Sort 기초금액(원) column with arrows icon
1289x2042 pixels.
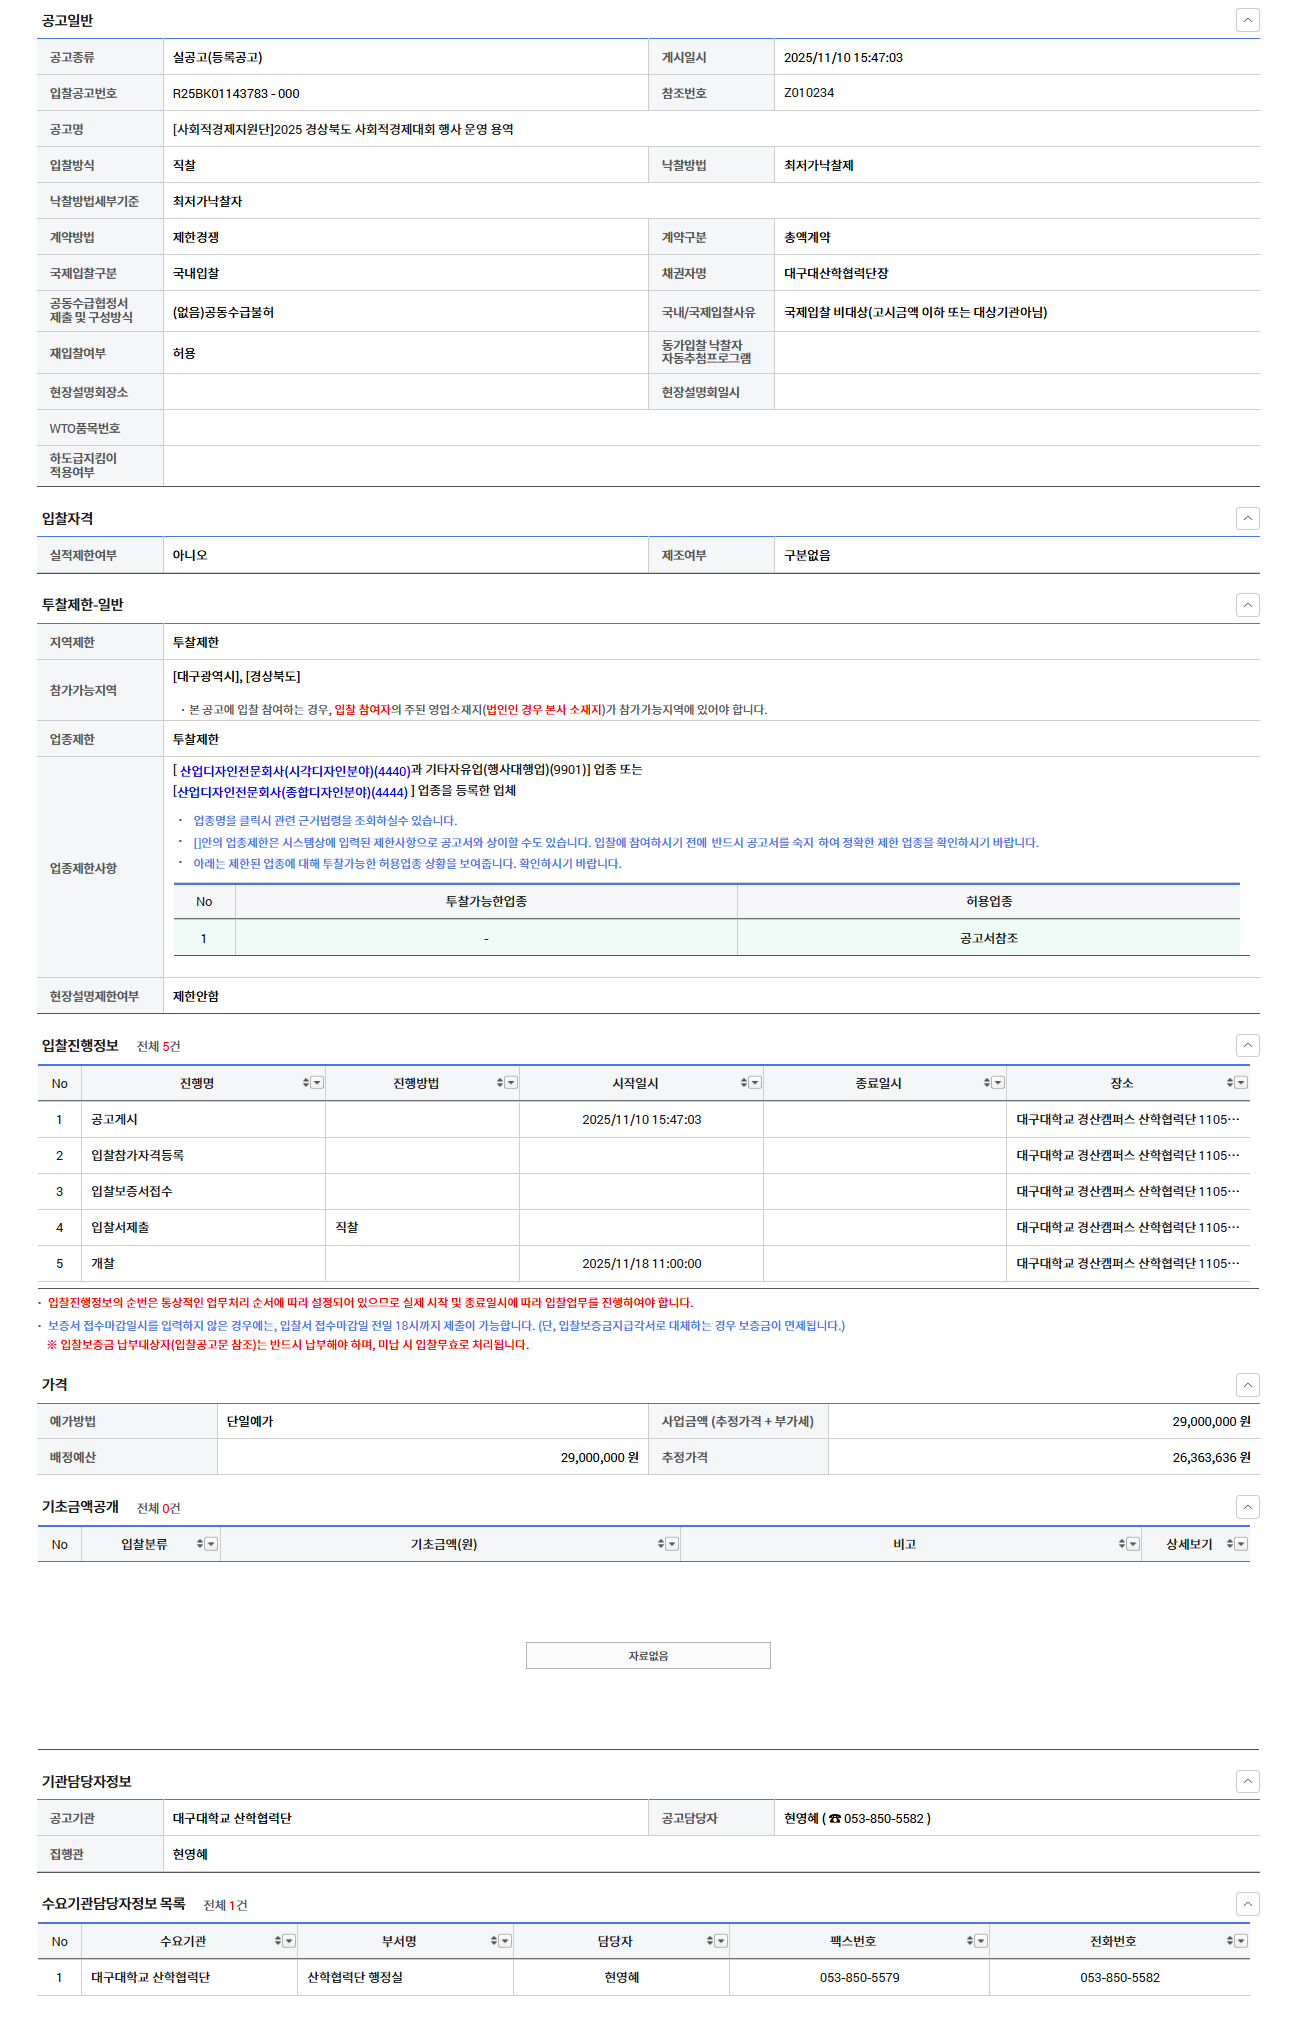click(661, 1544)
